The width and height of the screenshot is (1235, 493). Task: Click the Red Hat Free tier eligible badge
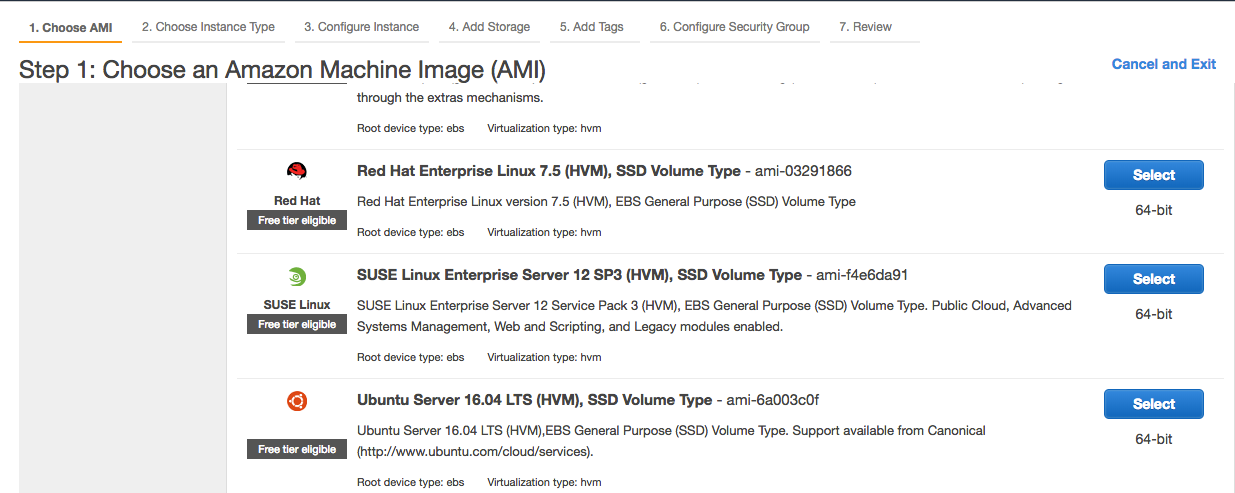click(297, 220)
